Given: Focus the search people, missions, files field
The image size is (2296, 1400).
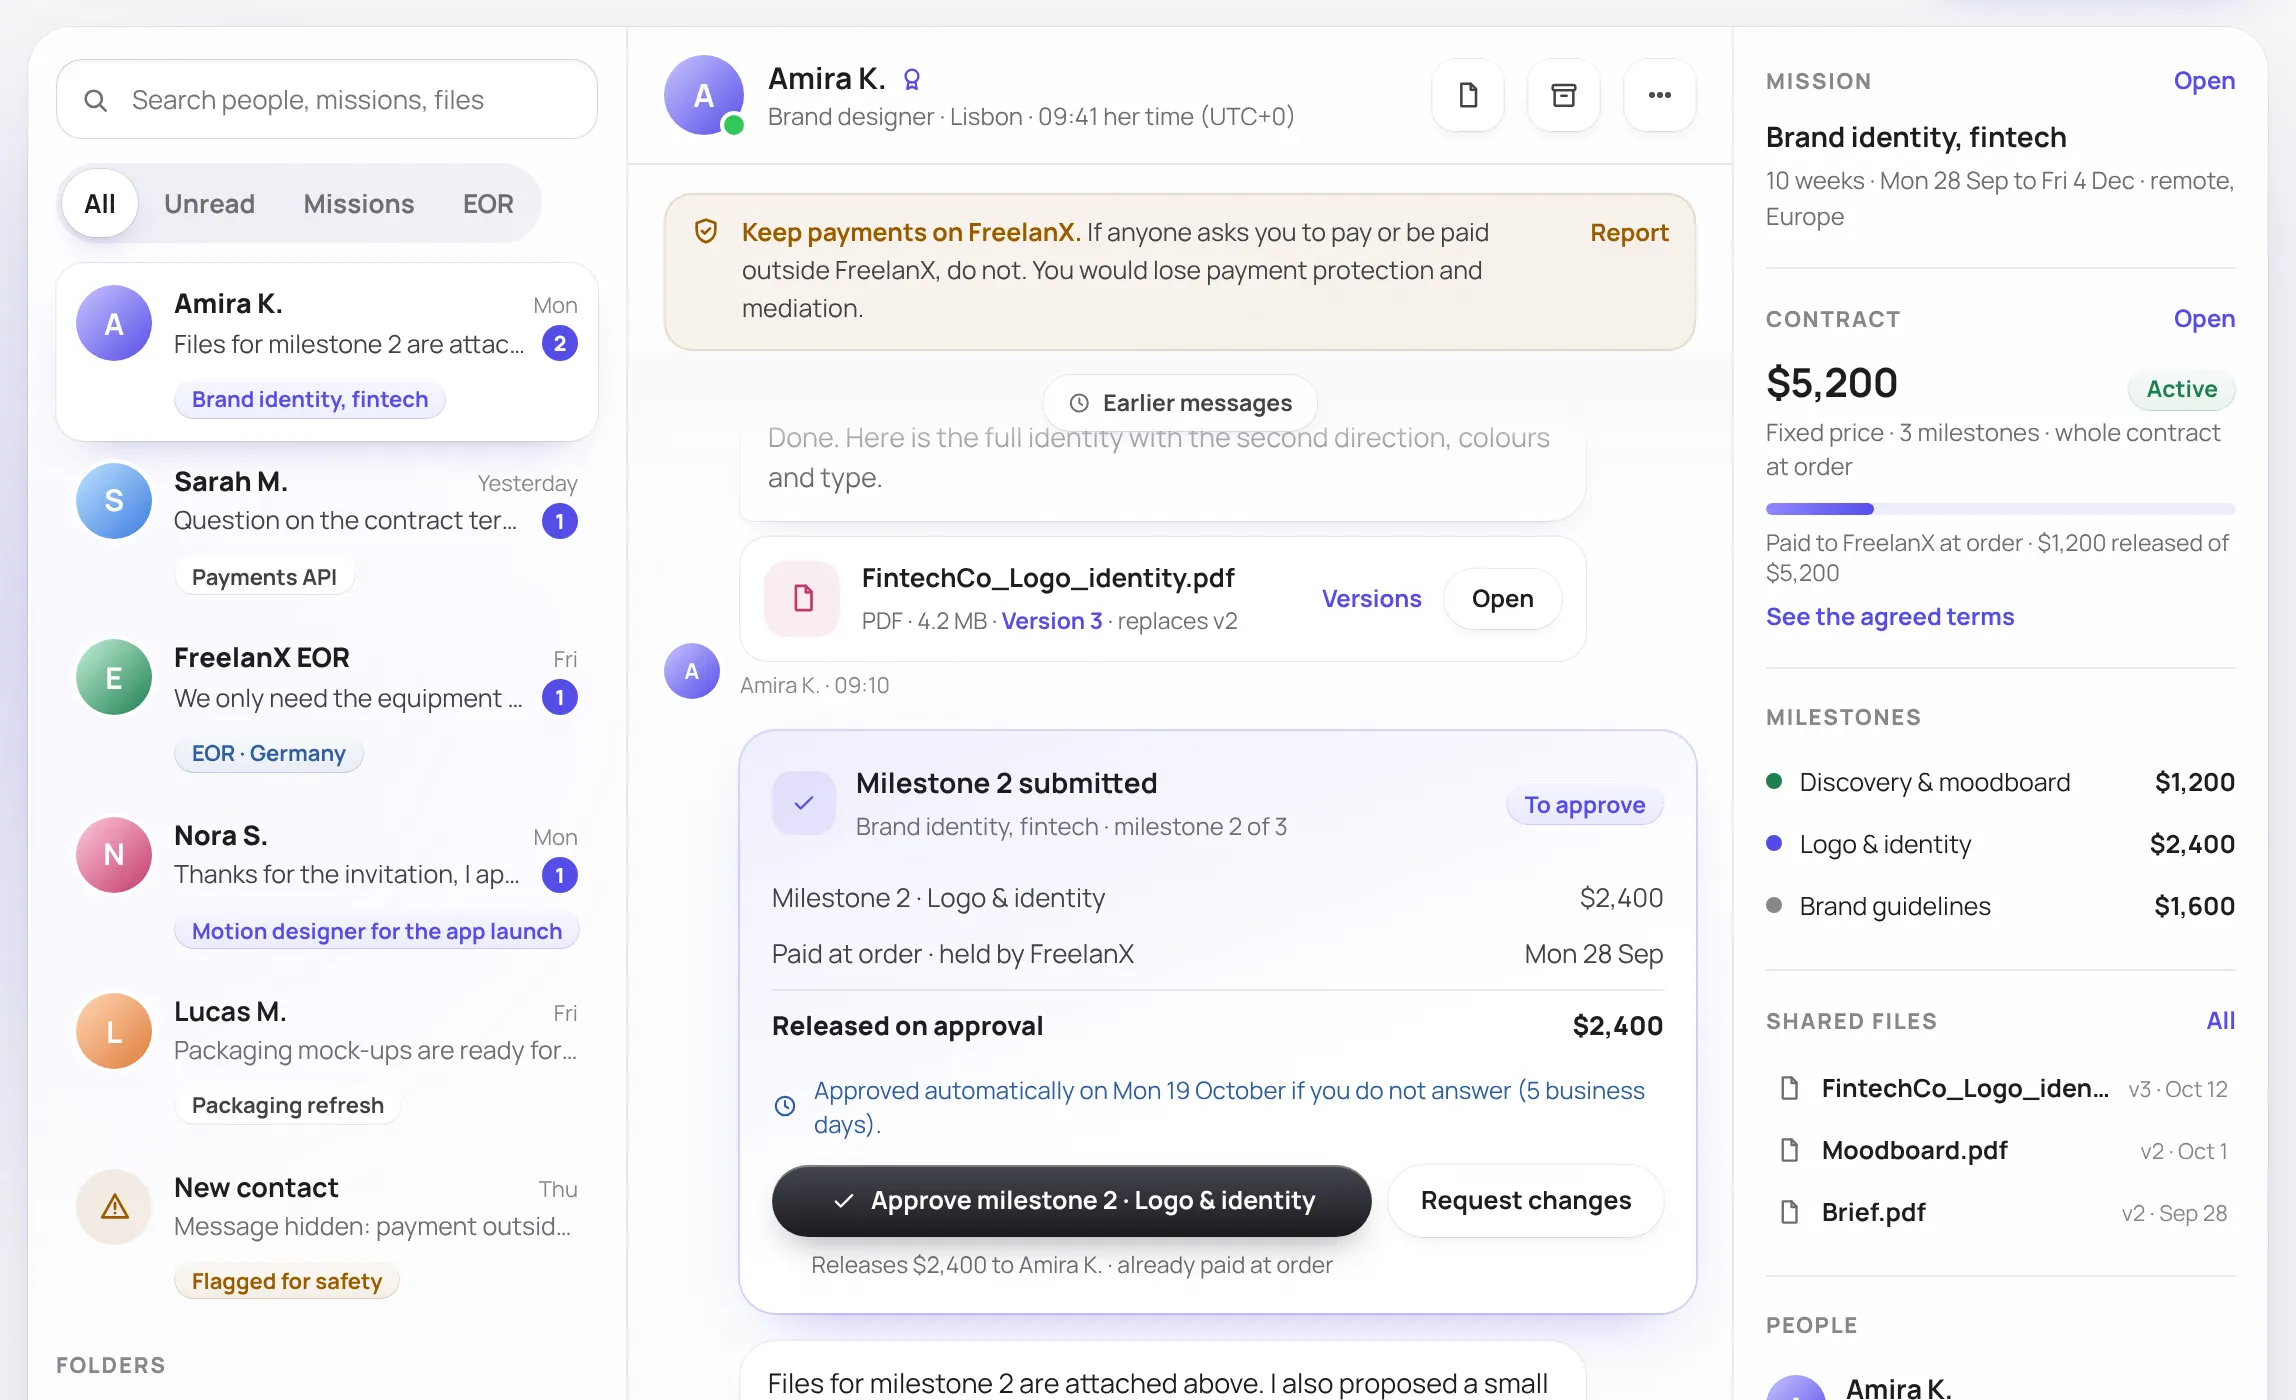Looking at the screenshot, I should (327, 100).
